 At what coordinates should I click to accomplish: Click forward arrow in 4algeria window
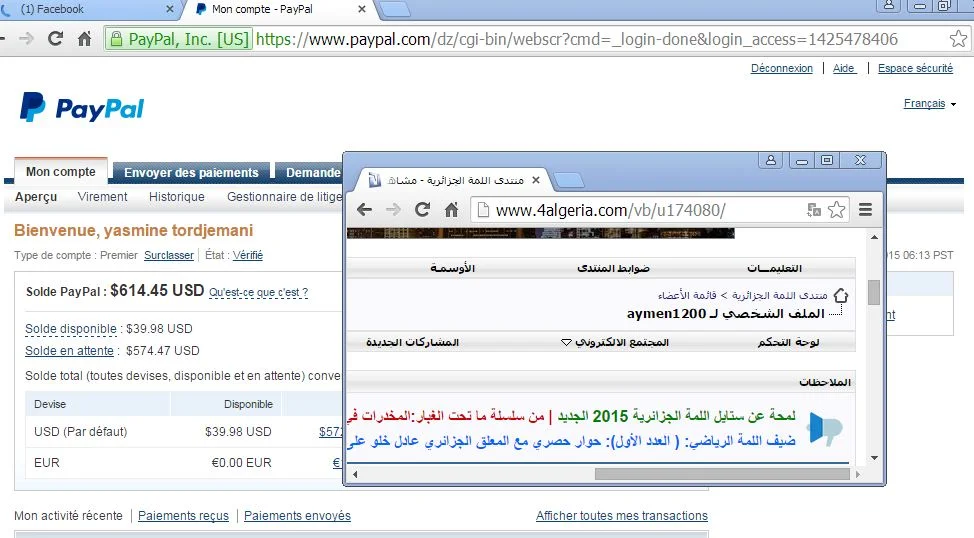(x=393, y=210)
